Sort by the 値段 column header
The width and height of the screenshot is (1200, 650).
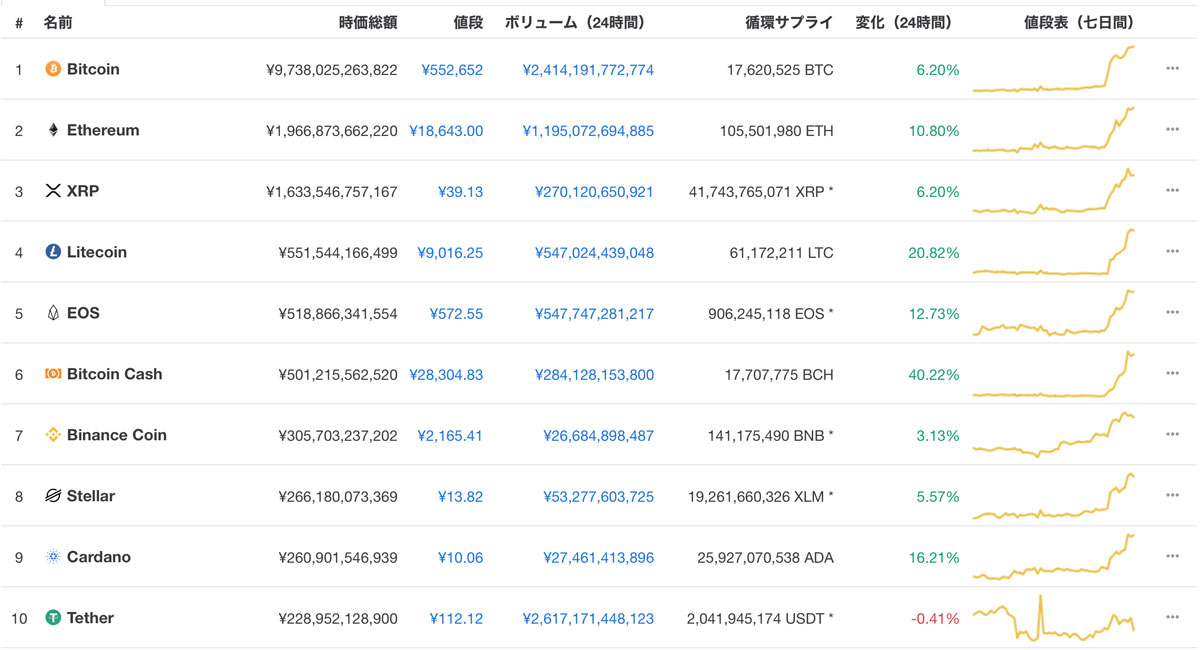pos(468,22)
